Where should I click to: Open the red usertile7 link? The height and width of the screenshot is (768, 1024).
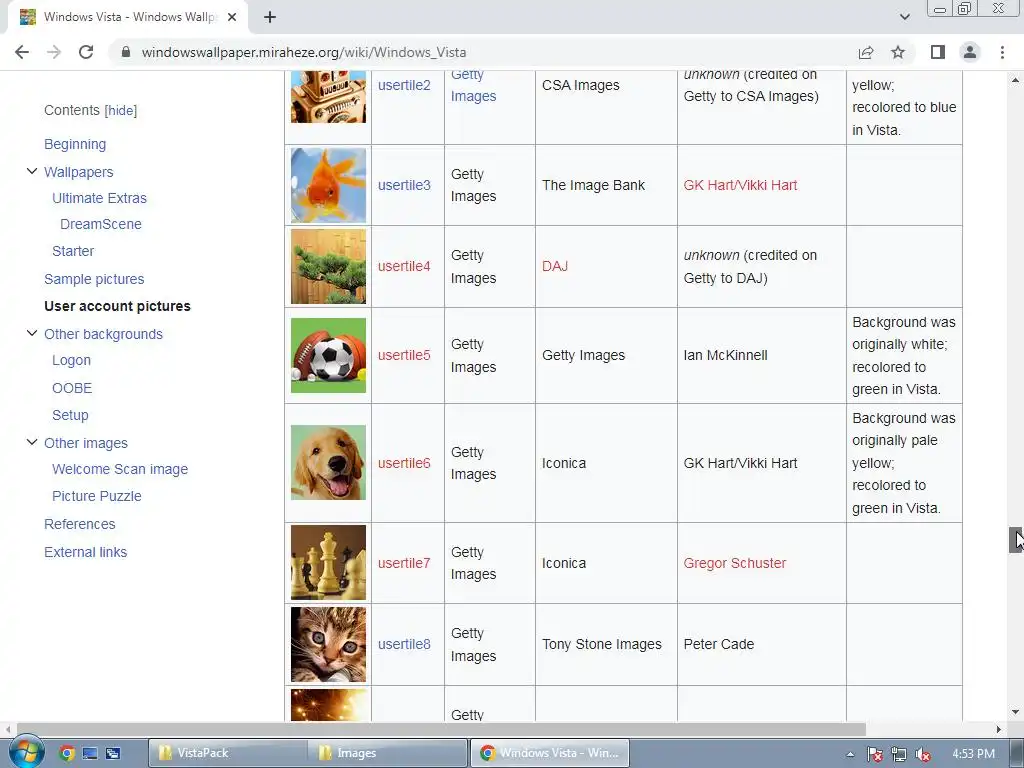click(x=404, y=563)
